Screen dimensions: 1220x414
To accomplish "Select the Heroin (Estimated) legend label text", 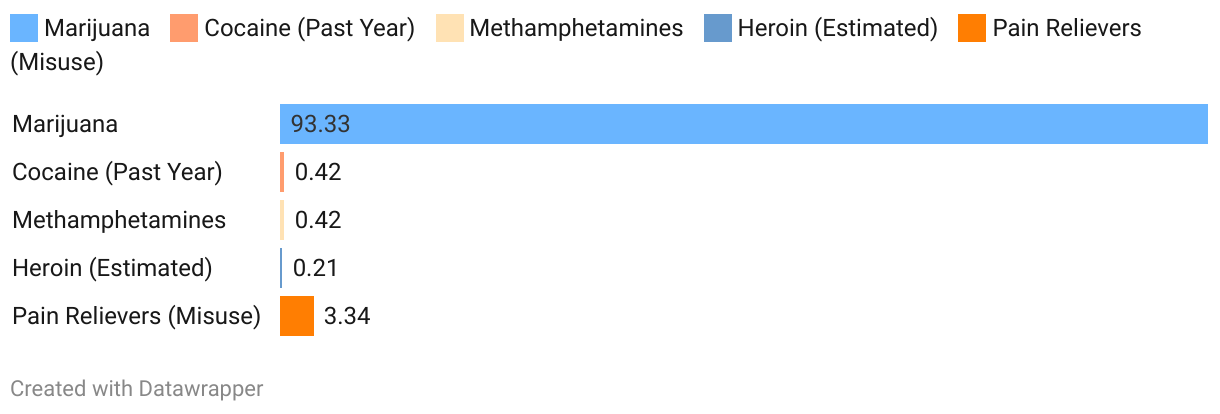I will click(x=837, y=28).
